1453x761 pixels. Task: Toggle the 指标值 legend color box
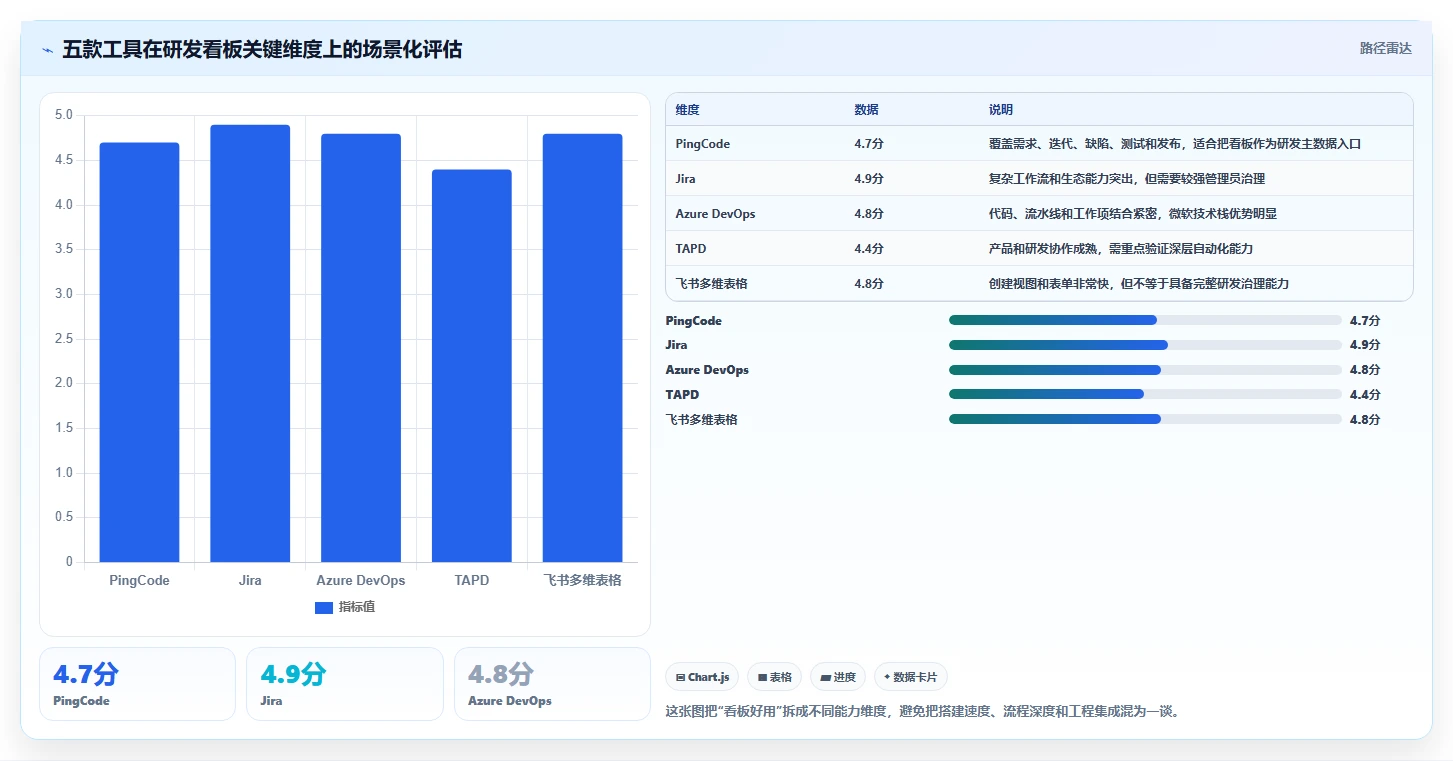pos(323,607)
